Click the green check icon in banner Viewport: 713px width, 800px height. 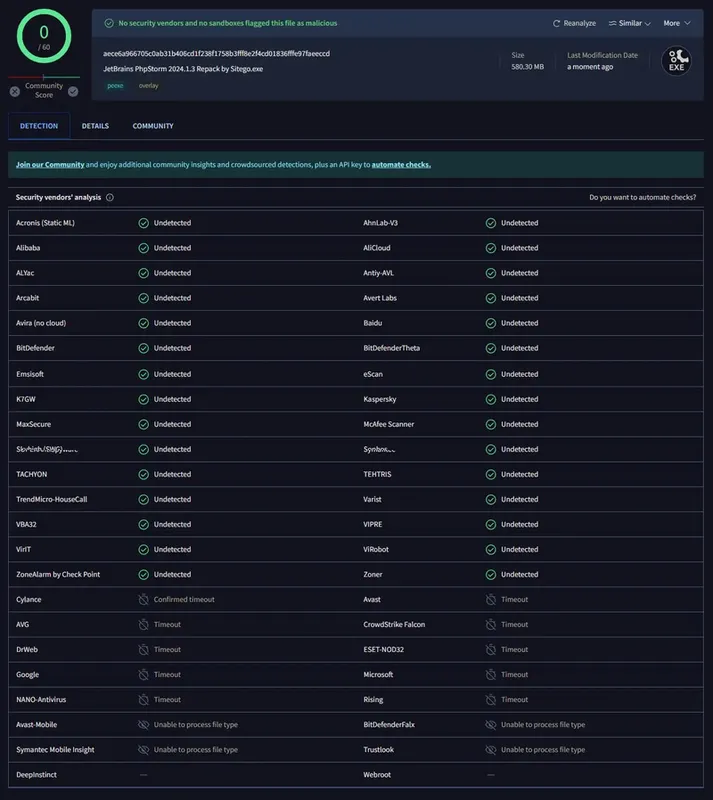point(109,23)
